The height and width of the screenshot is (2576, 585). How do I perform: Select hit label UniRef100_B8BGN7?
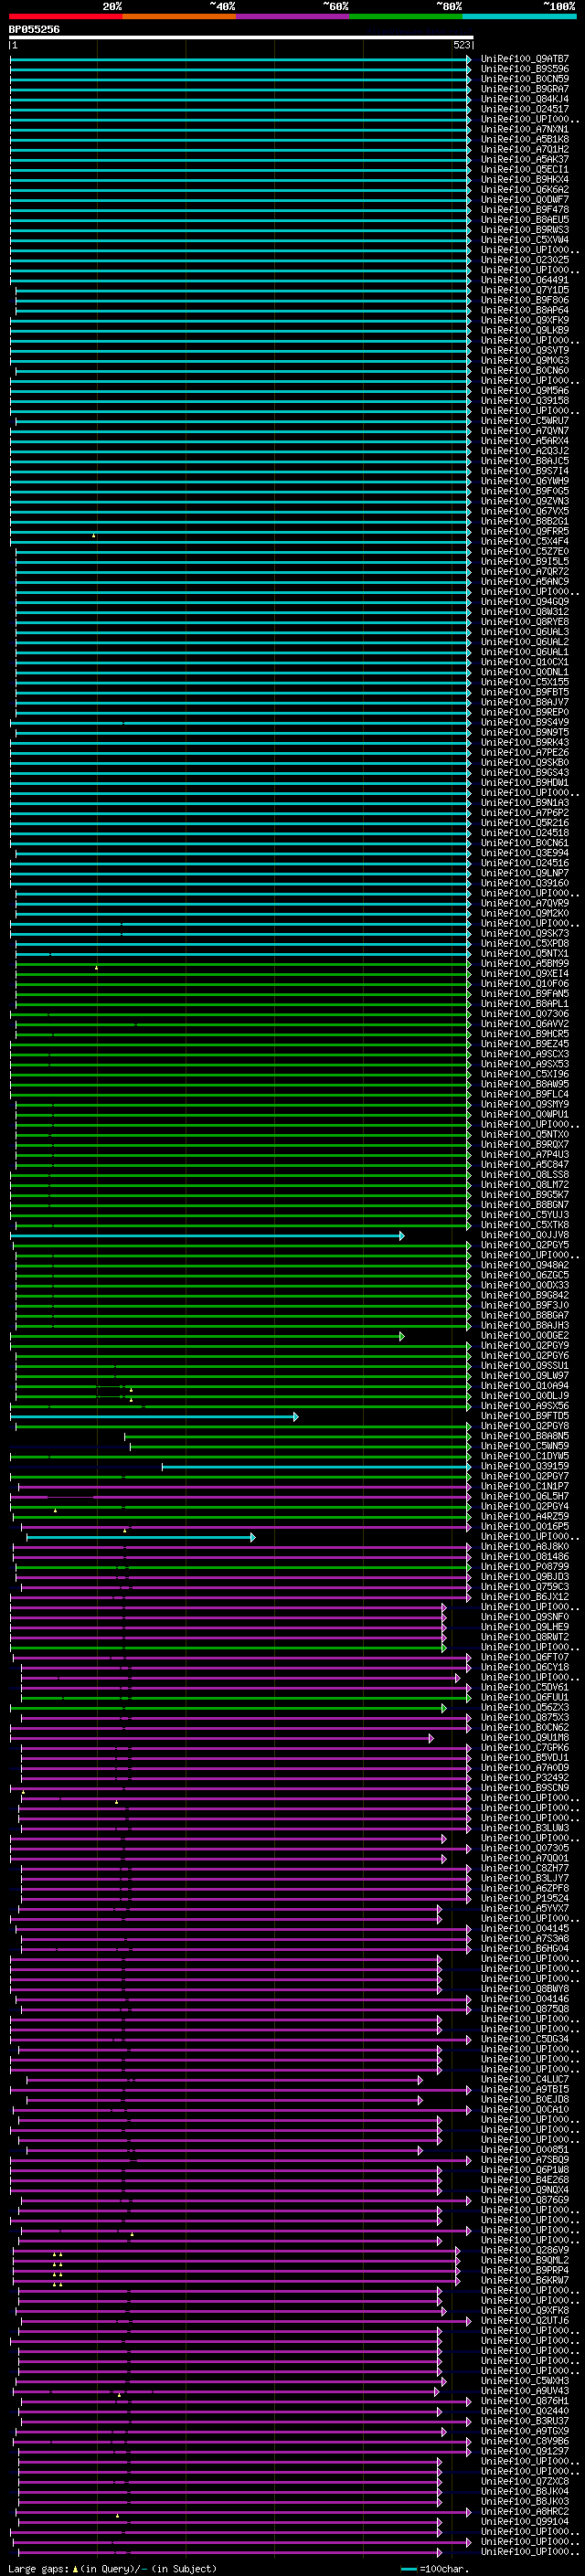(525, 1205)
